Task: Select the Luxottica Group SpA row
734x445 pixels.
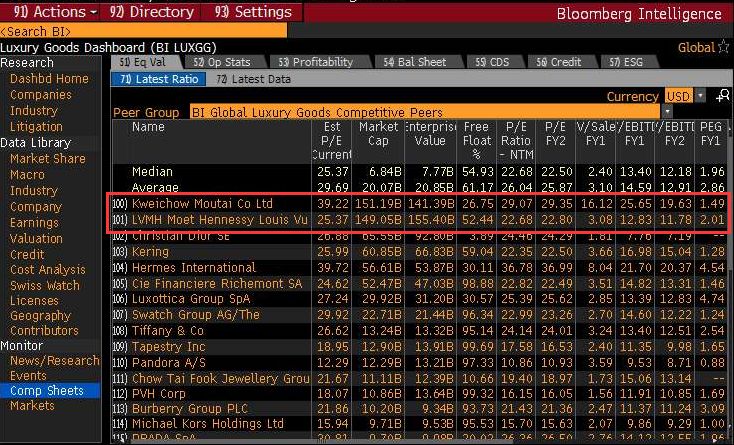Action: pos(419,299)
